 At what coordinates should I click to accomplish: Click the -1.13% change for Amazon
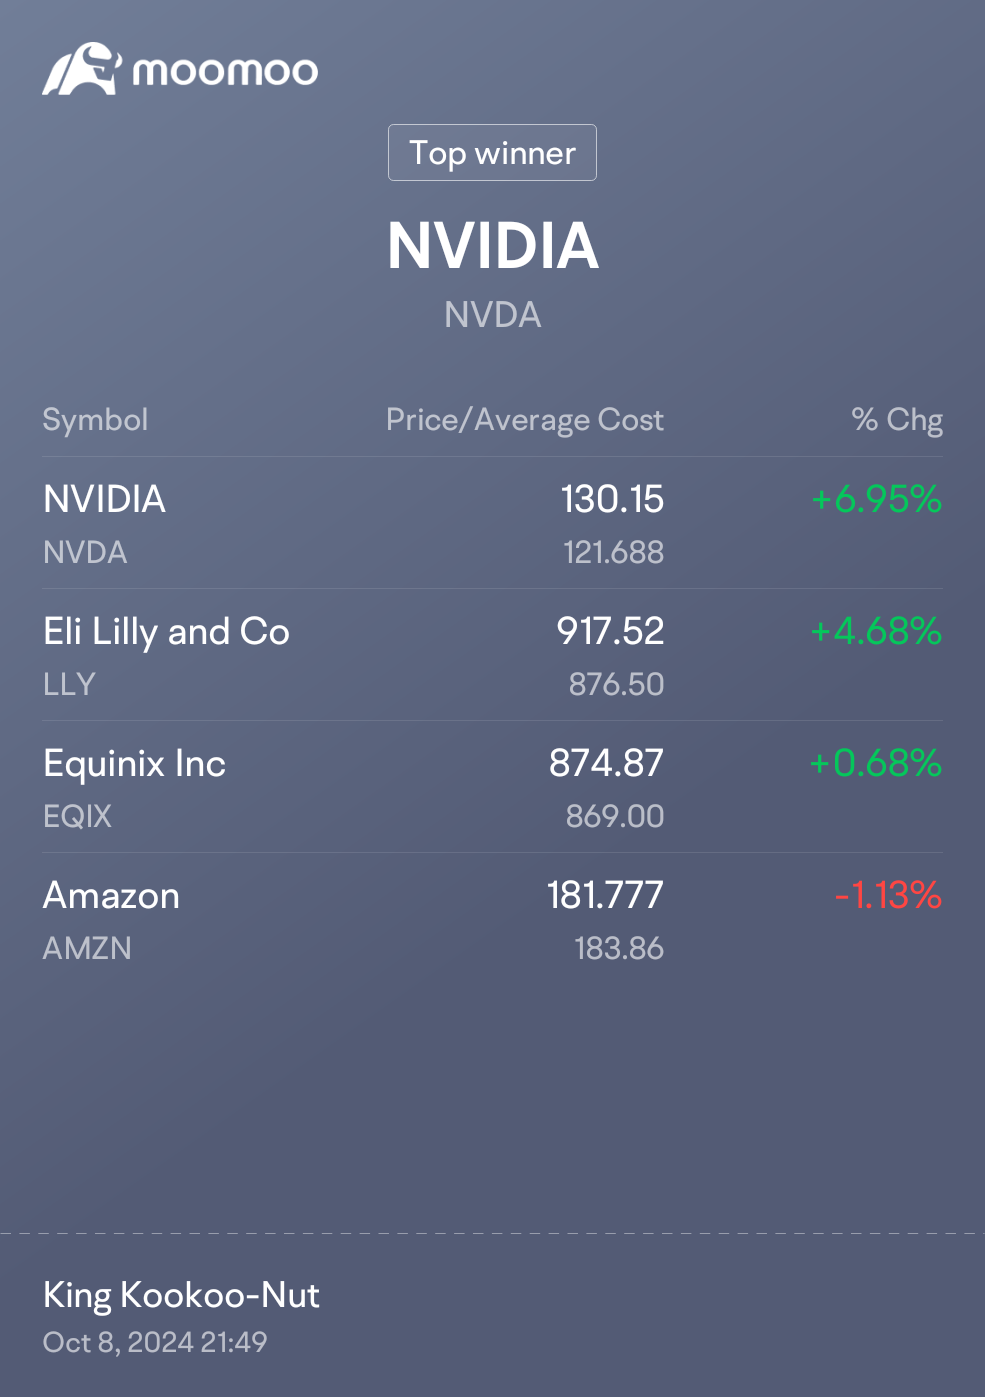tap(888, 895)
